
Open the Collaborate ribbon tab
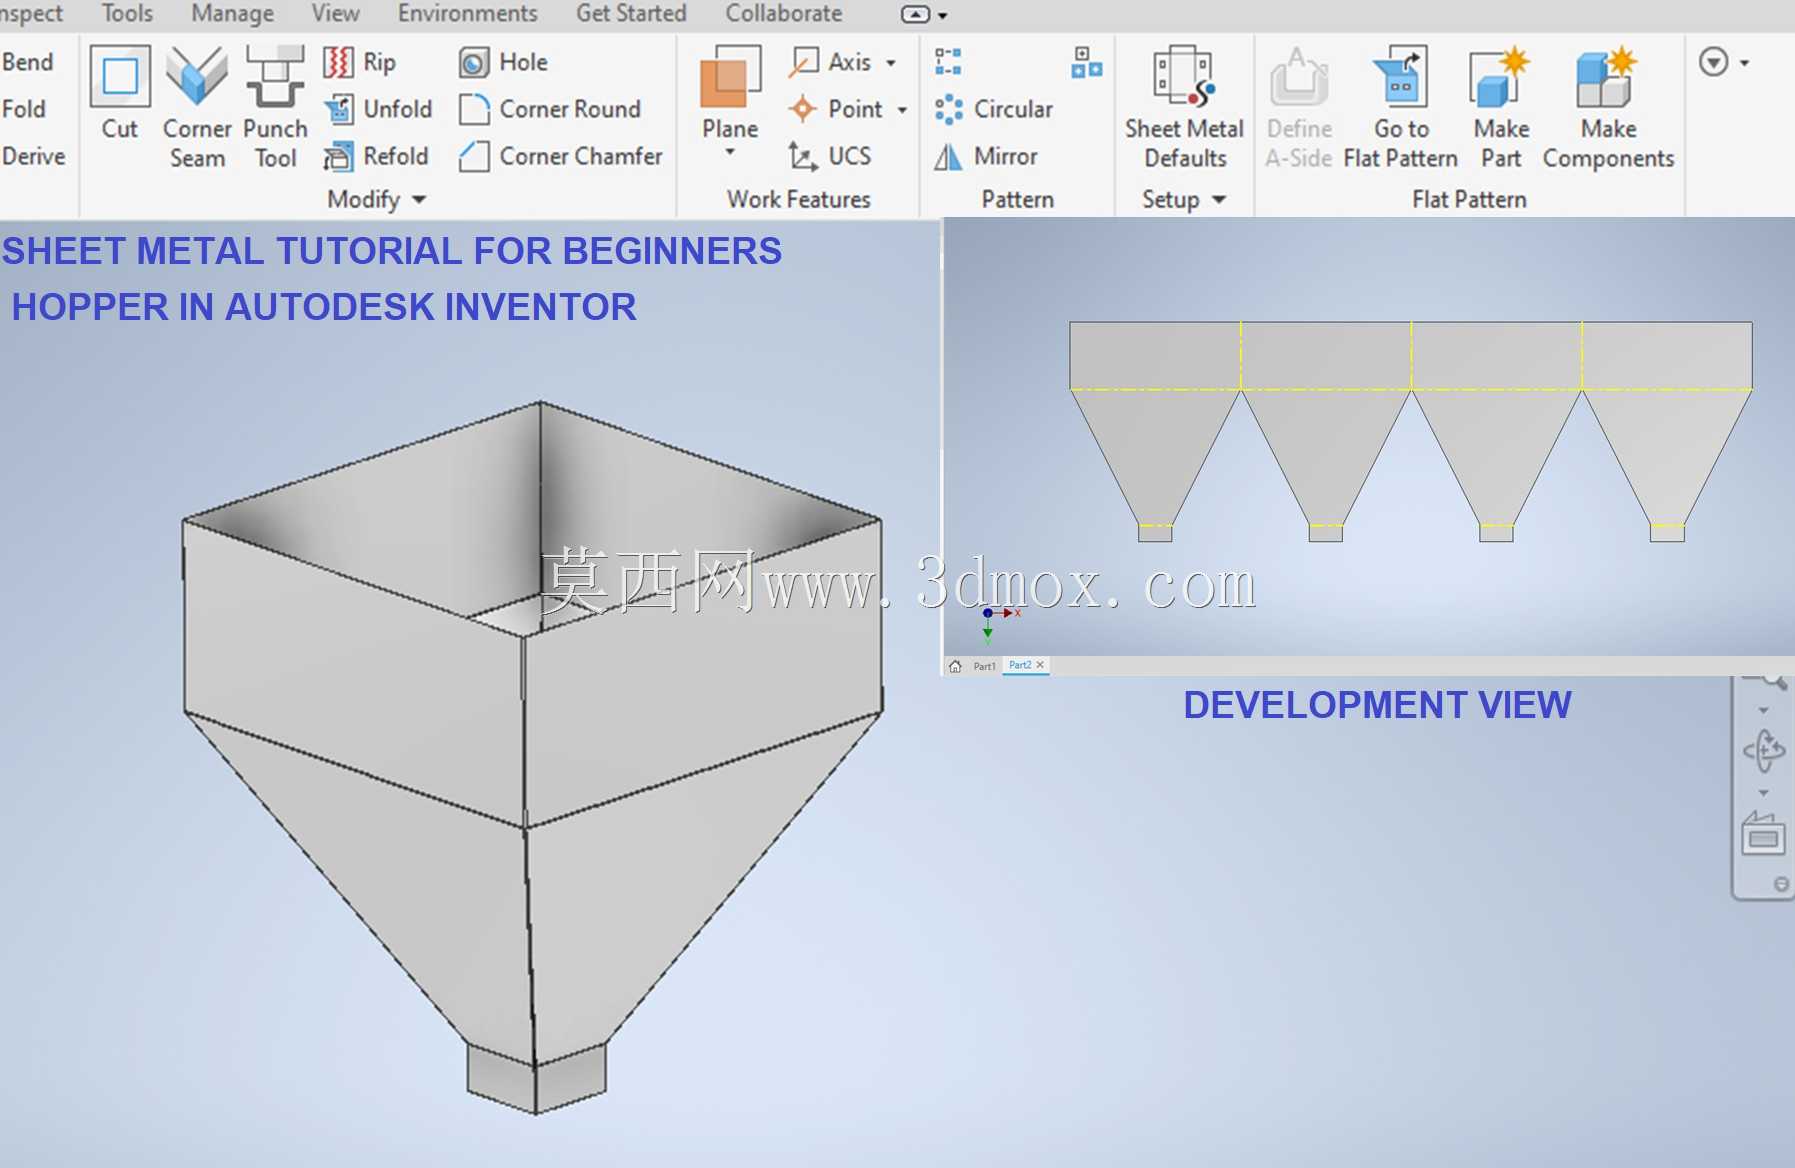784,13
